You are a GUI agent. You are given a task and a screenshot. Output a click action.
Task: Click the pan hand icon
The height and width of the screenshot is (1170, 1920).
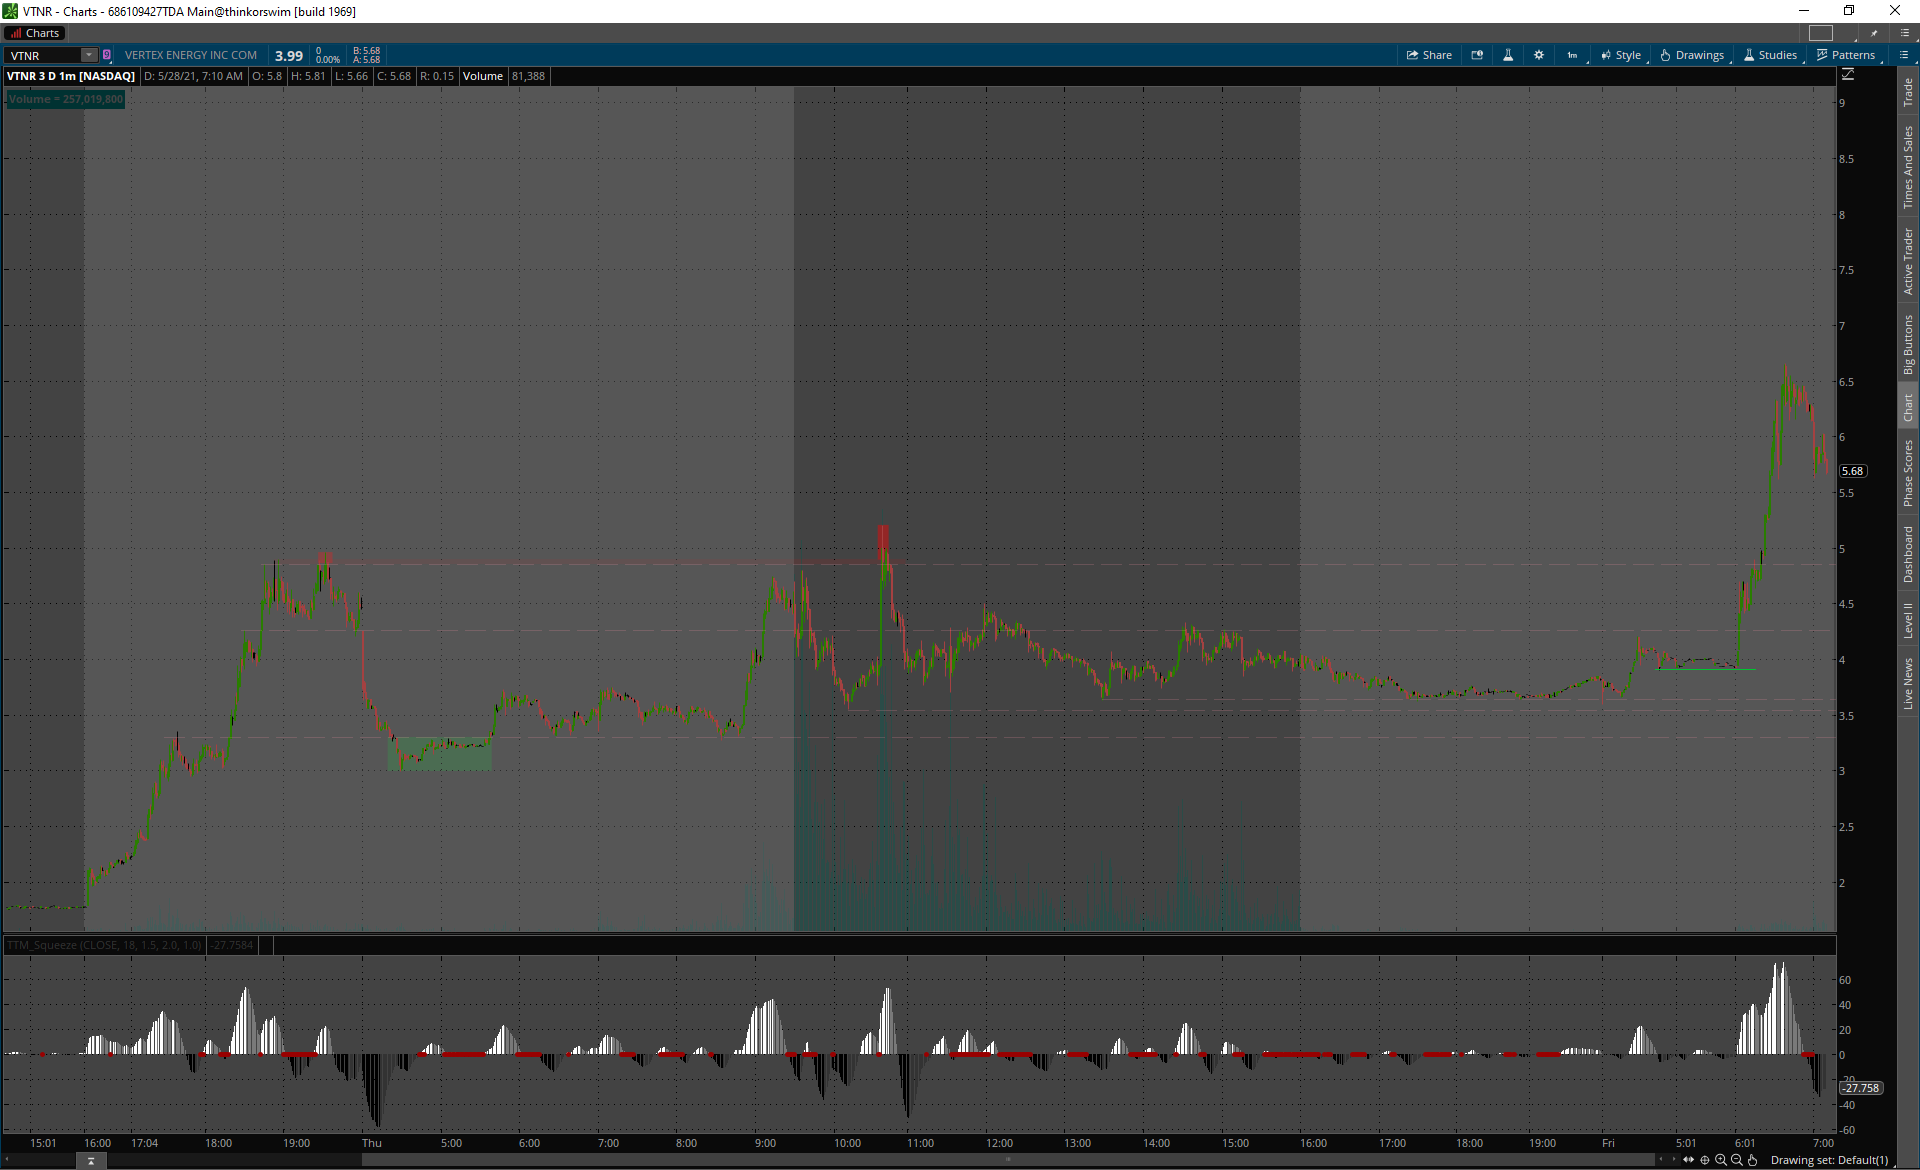click(1753, 1160)
